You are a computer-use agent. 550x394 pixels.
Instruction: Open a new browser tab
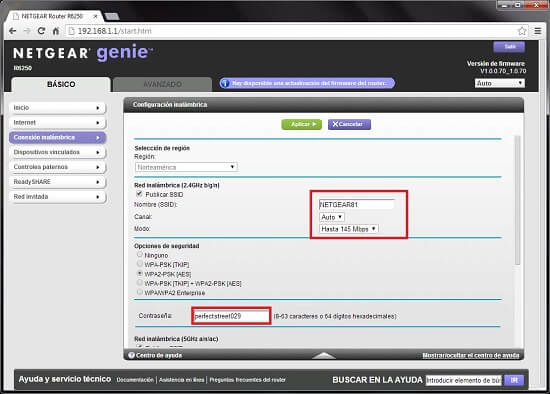[112, 16]
